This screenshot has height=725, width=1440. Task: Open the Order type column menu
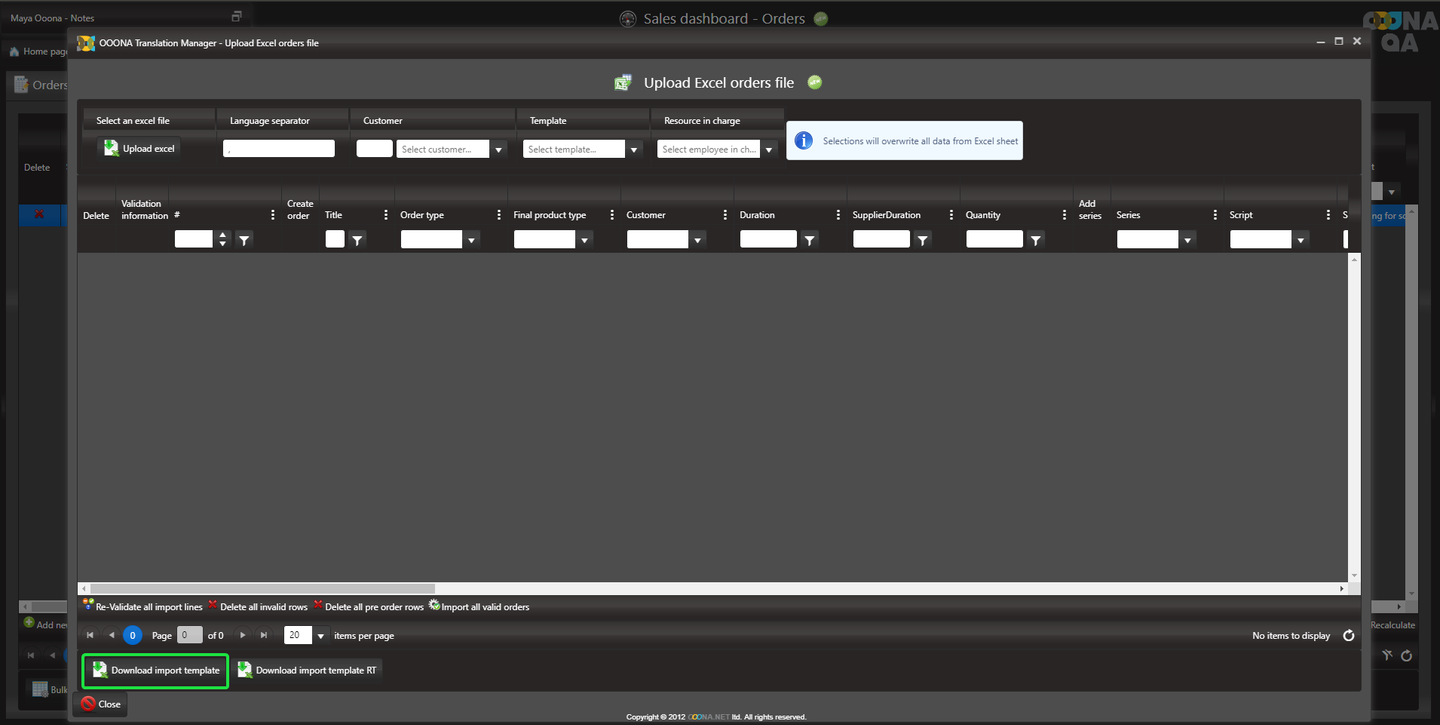(x=499, y=215)
